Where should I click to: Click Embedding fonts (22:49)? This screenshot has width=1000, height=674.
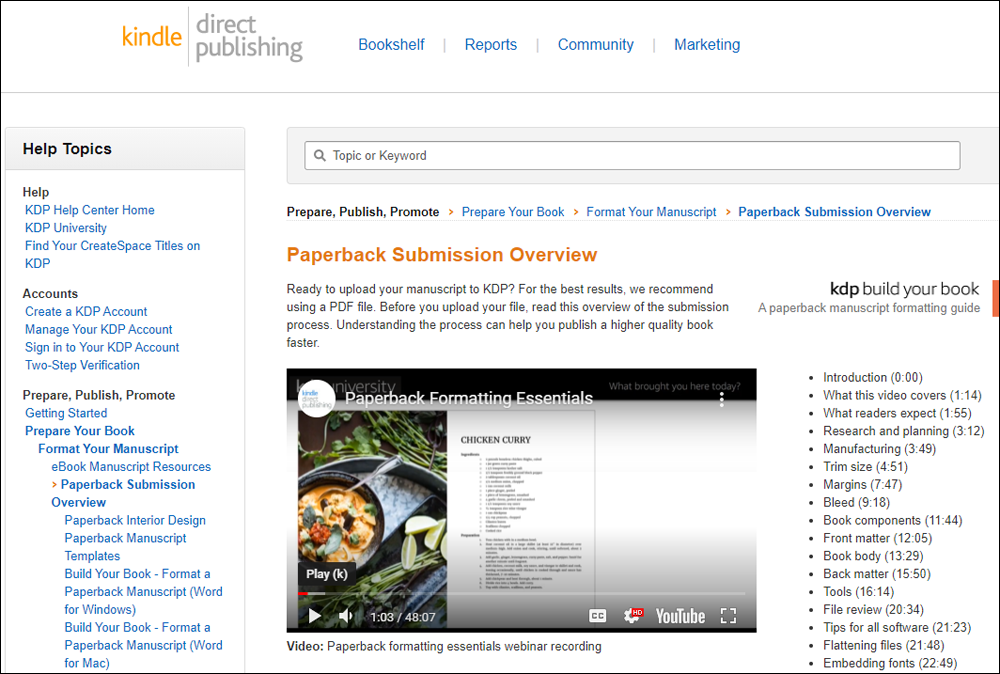pos(890,663)
